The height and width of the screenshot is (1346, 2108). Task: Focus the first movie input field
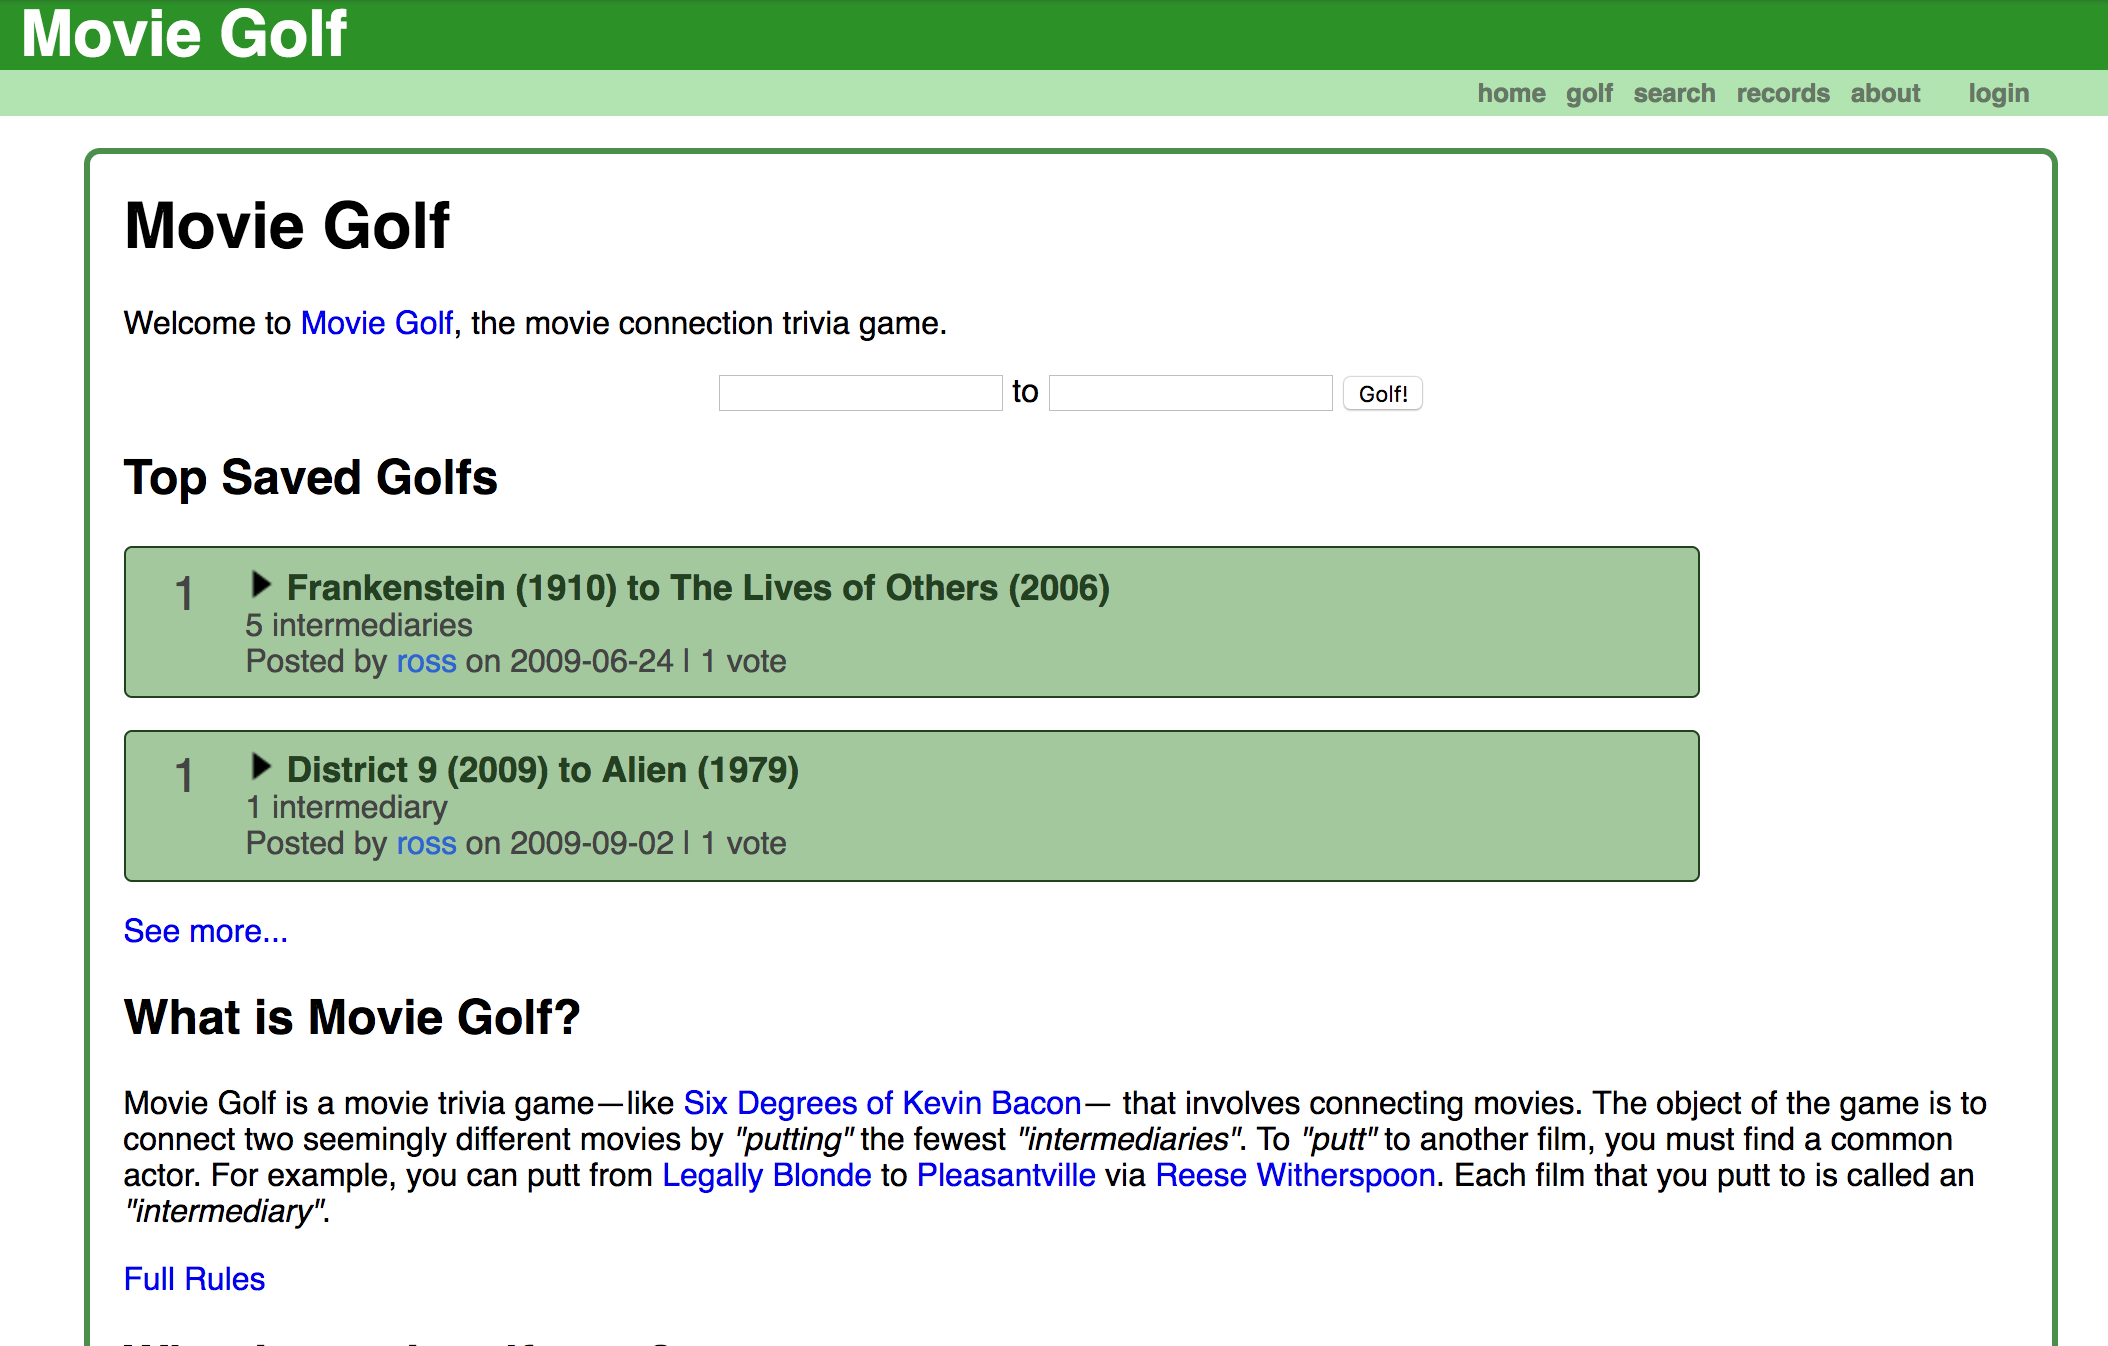pyautogui.click(x=860, y=393)
